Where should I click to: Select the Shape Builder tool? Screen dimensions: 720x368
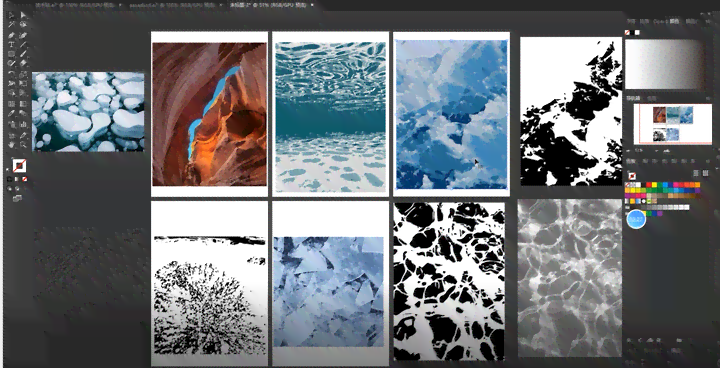click(x=11, y=92)
